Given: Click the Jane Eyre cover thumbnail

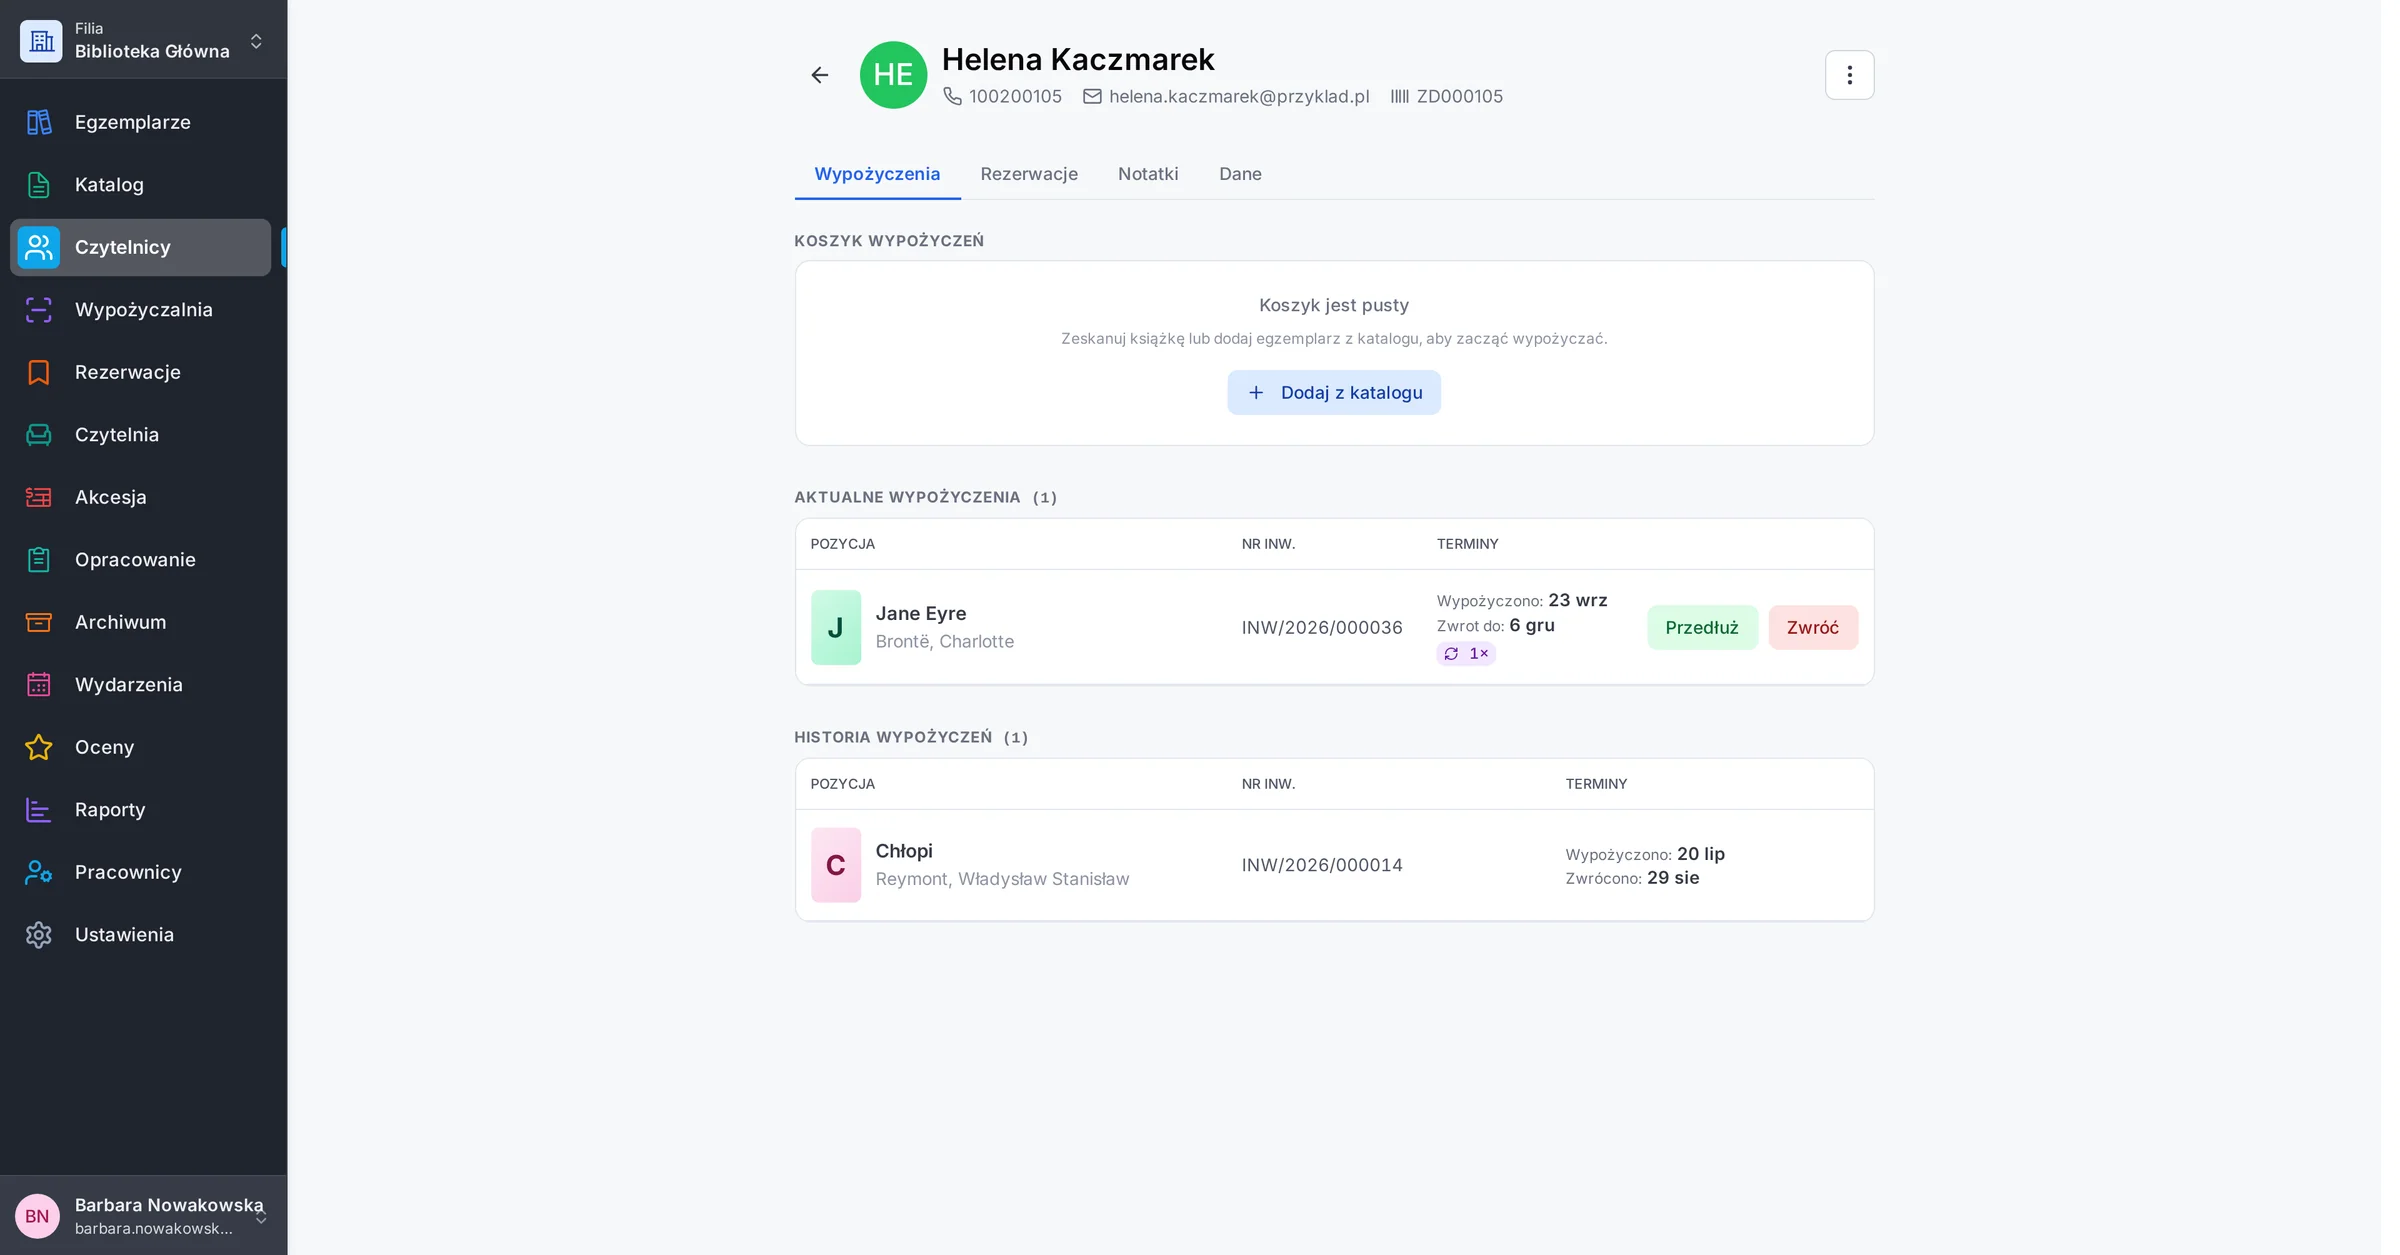Looking at the screenshot, I should point(835,628).
